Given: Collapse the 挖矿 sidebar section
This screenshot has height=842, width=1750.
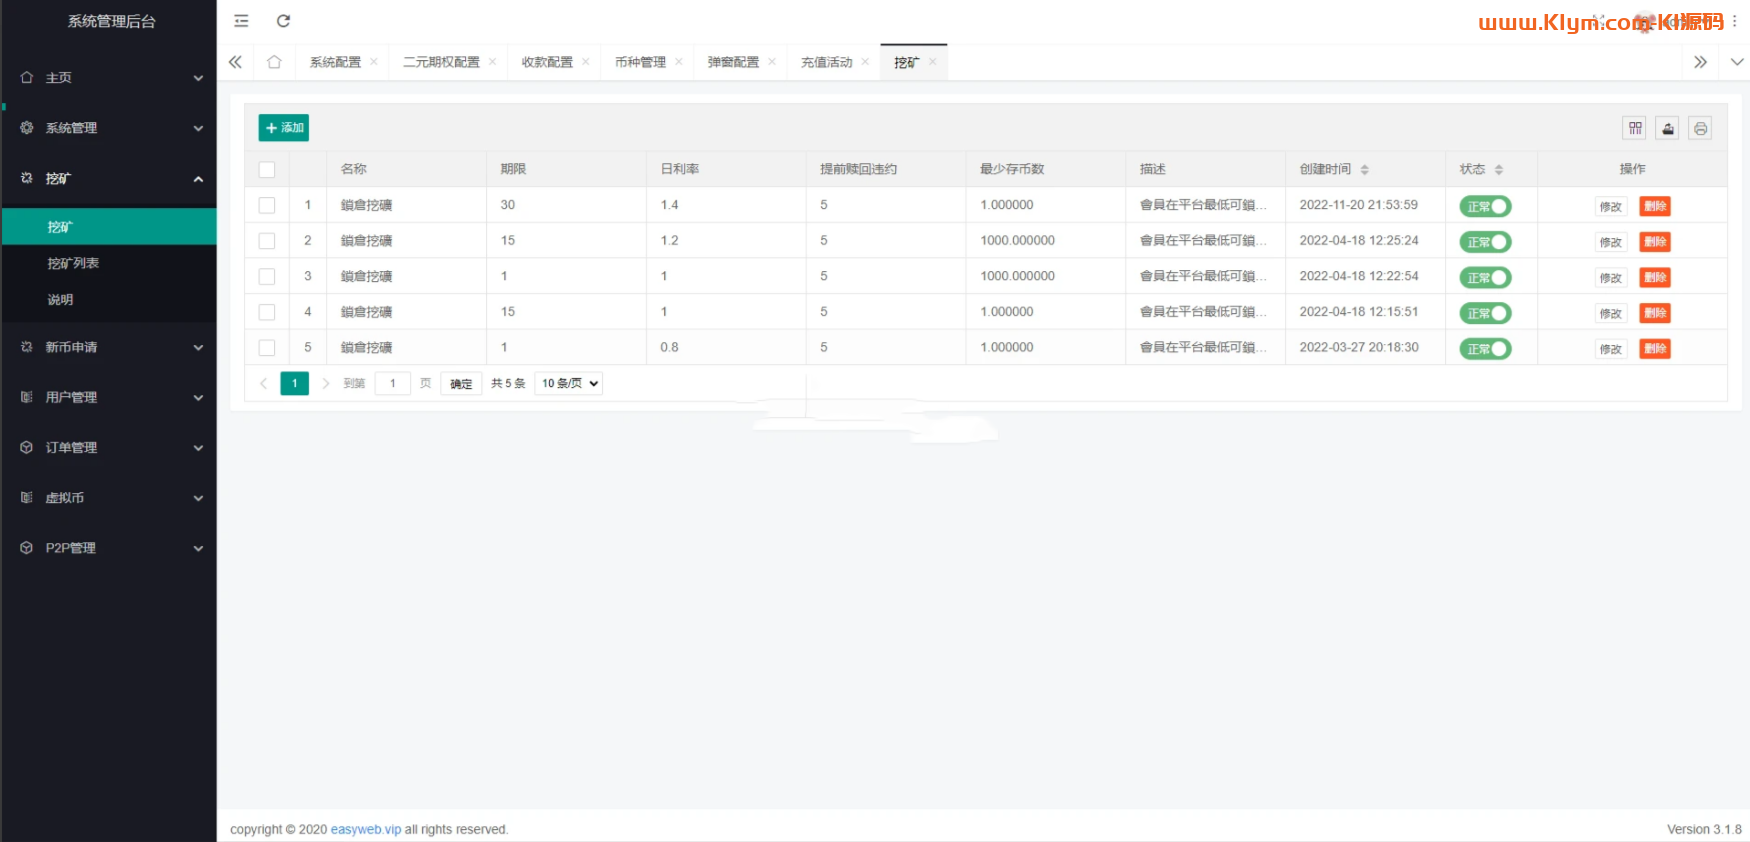Looking at the screenshot, I should pos(198,179).
